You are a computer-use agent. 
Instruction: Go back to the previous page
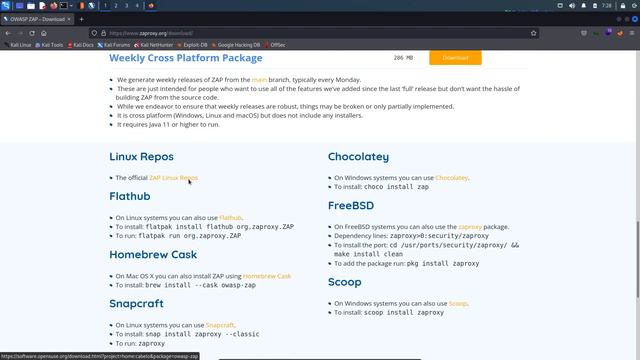pos(8,33)
